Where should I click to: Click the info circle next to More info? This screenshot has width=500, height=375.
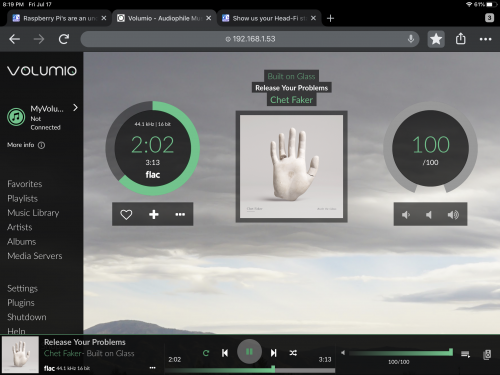click(x=41, y=145)
